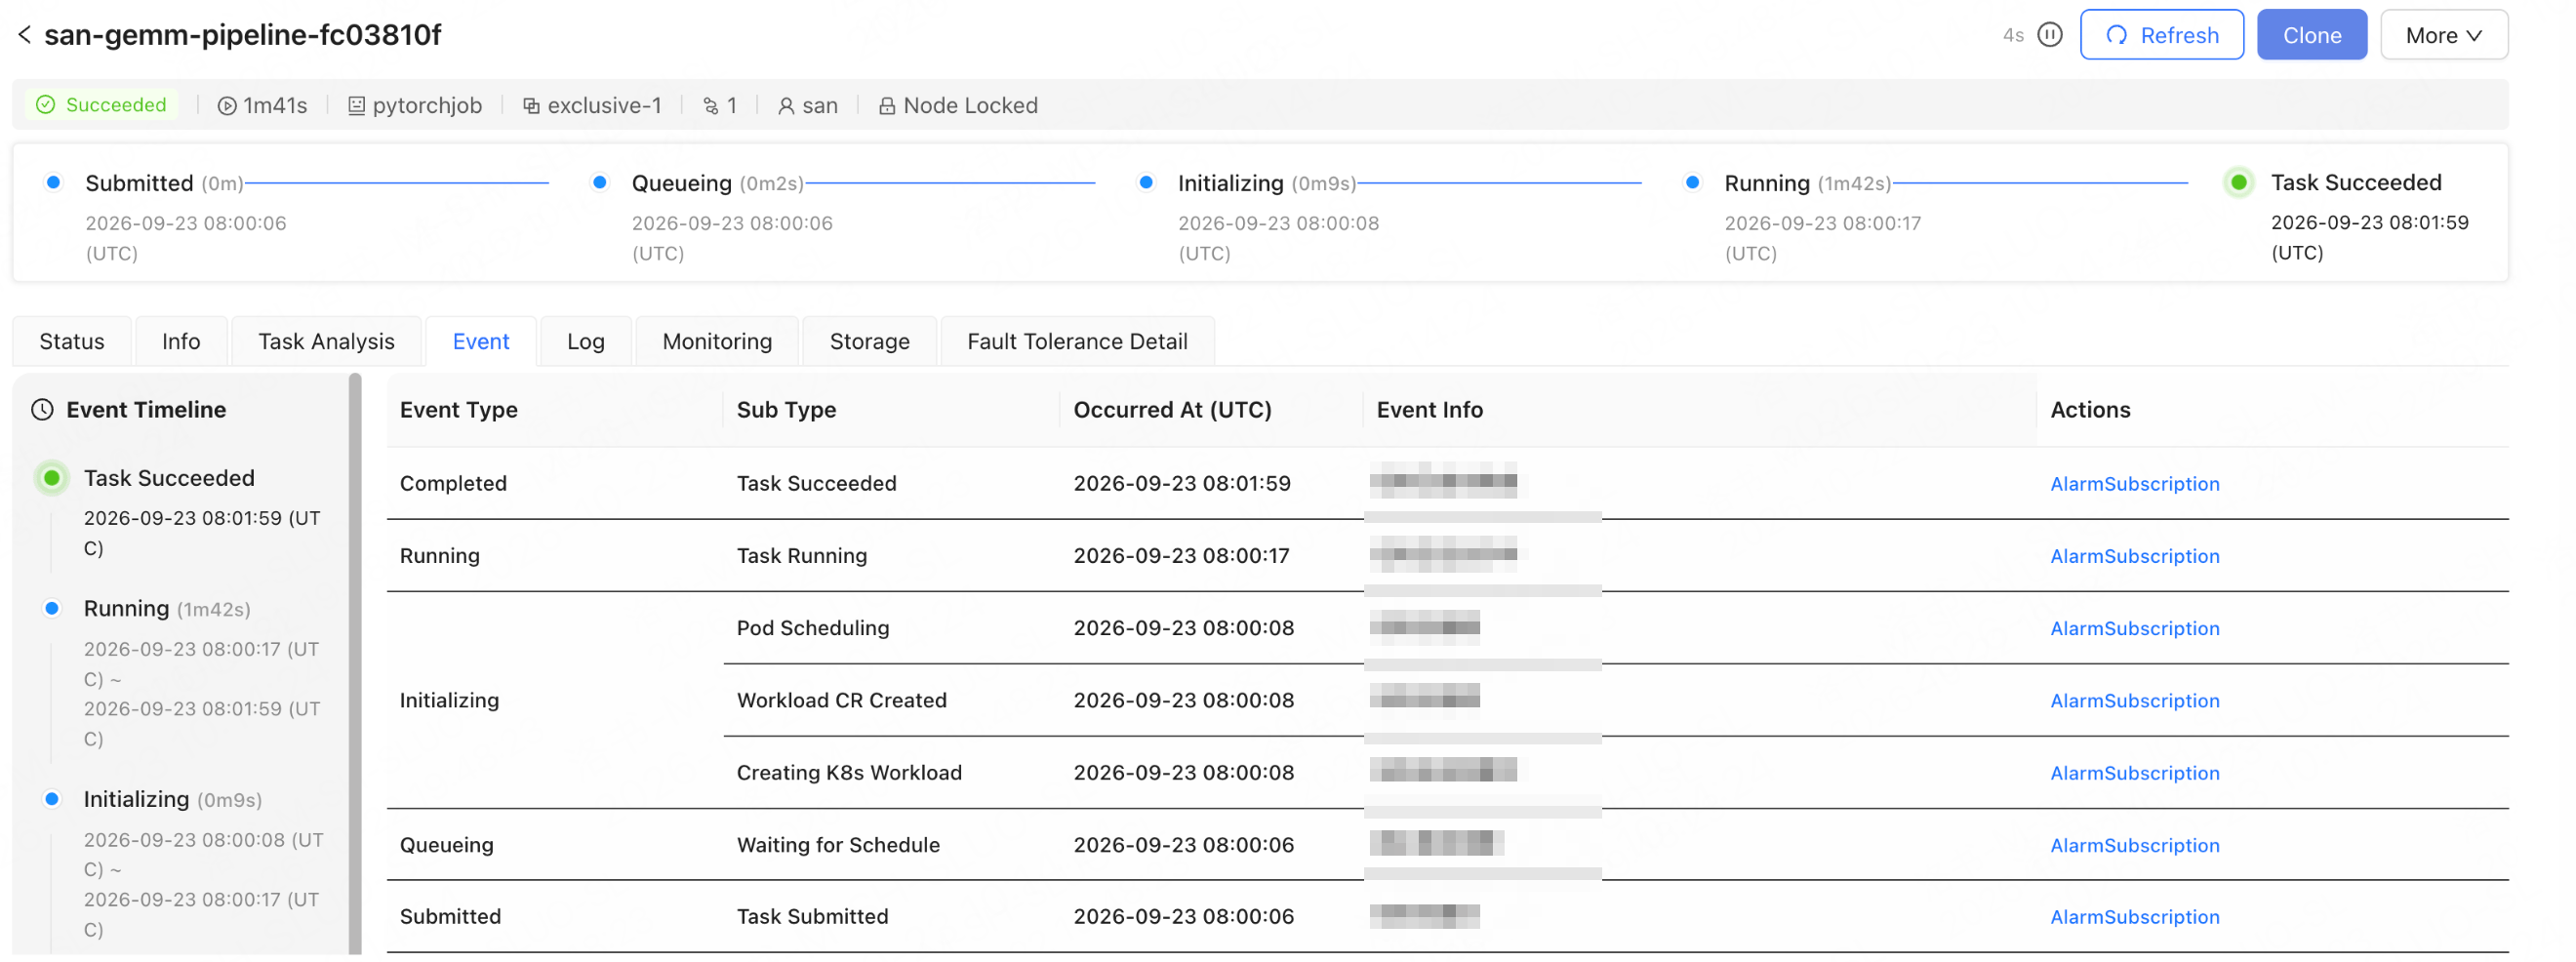
Task: Click the 1m41s duration clock icon
Action: pyautogui.click(x=227, y=106)
